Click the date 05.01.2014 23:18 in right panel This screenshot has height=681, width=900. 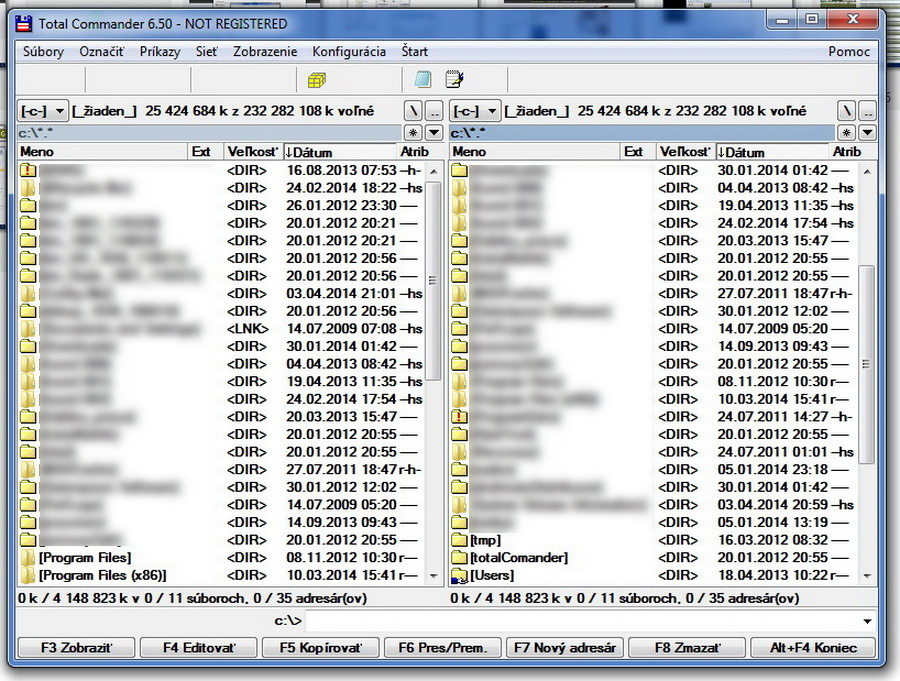[x=773, y=469]
